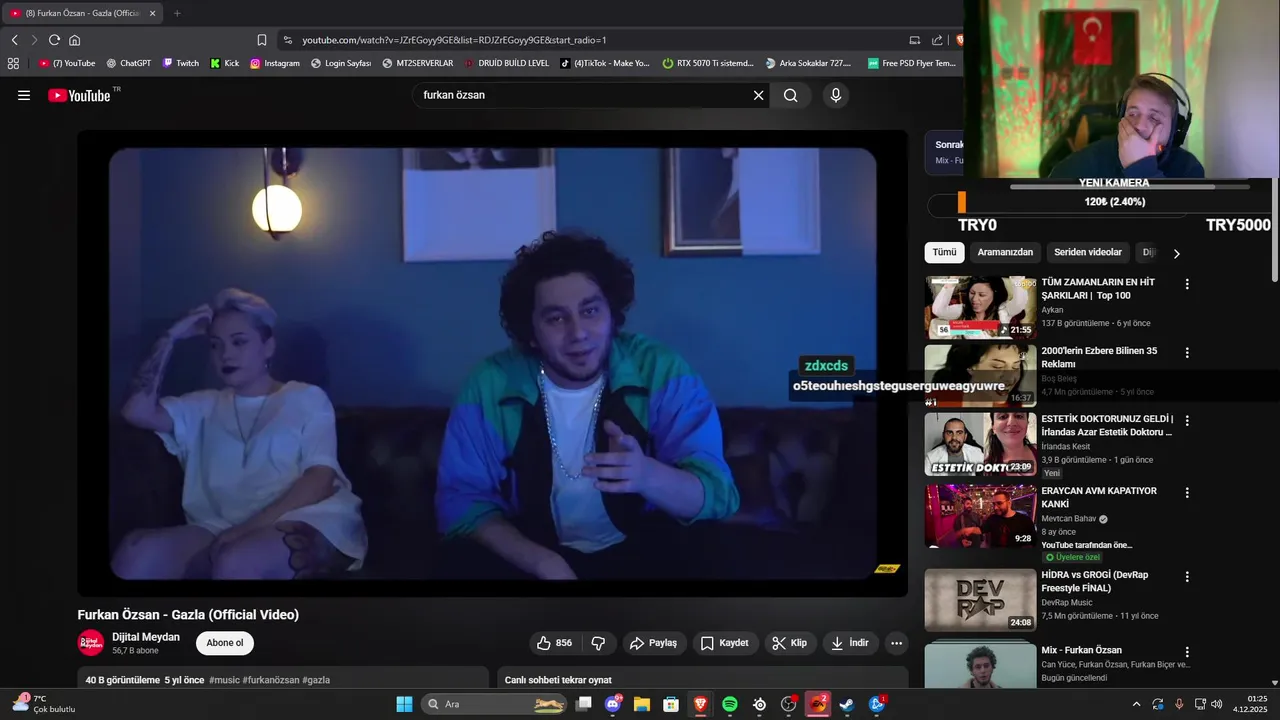The height and width of the screenshot is (720, 1280).
Task: Open options menu for Mix - Furkan Özsan
Action: pos(1187,652)
